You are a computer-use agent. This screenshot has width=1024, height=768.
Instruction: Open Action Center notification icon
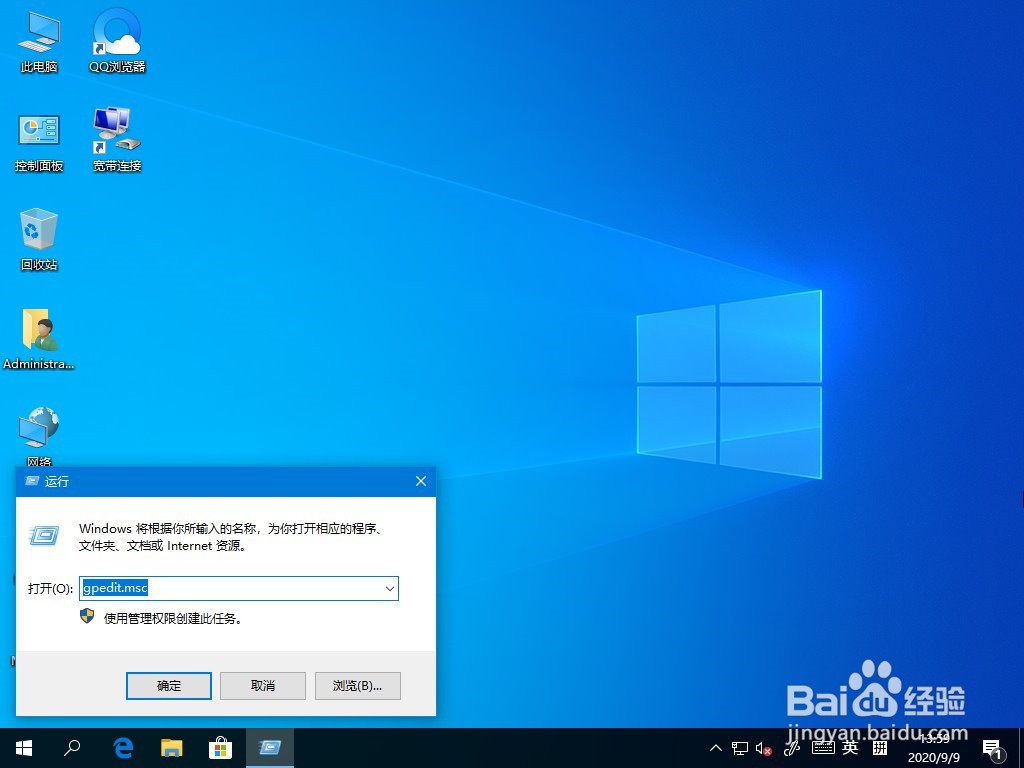(x=992, y=747)
